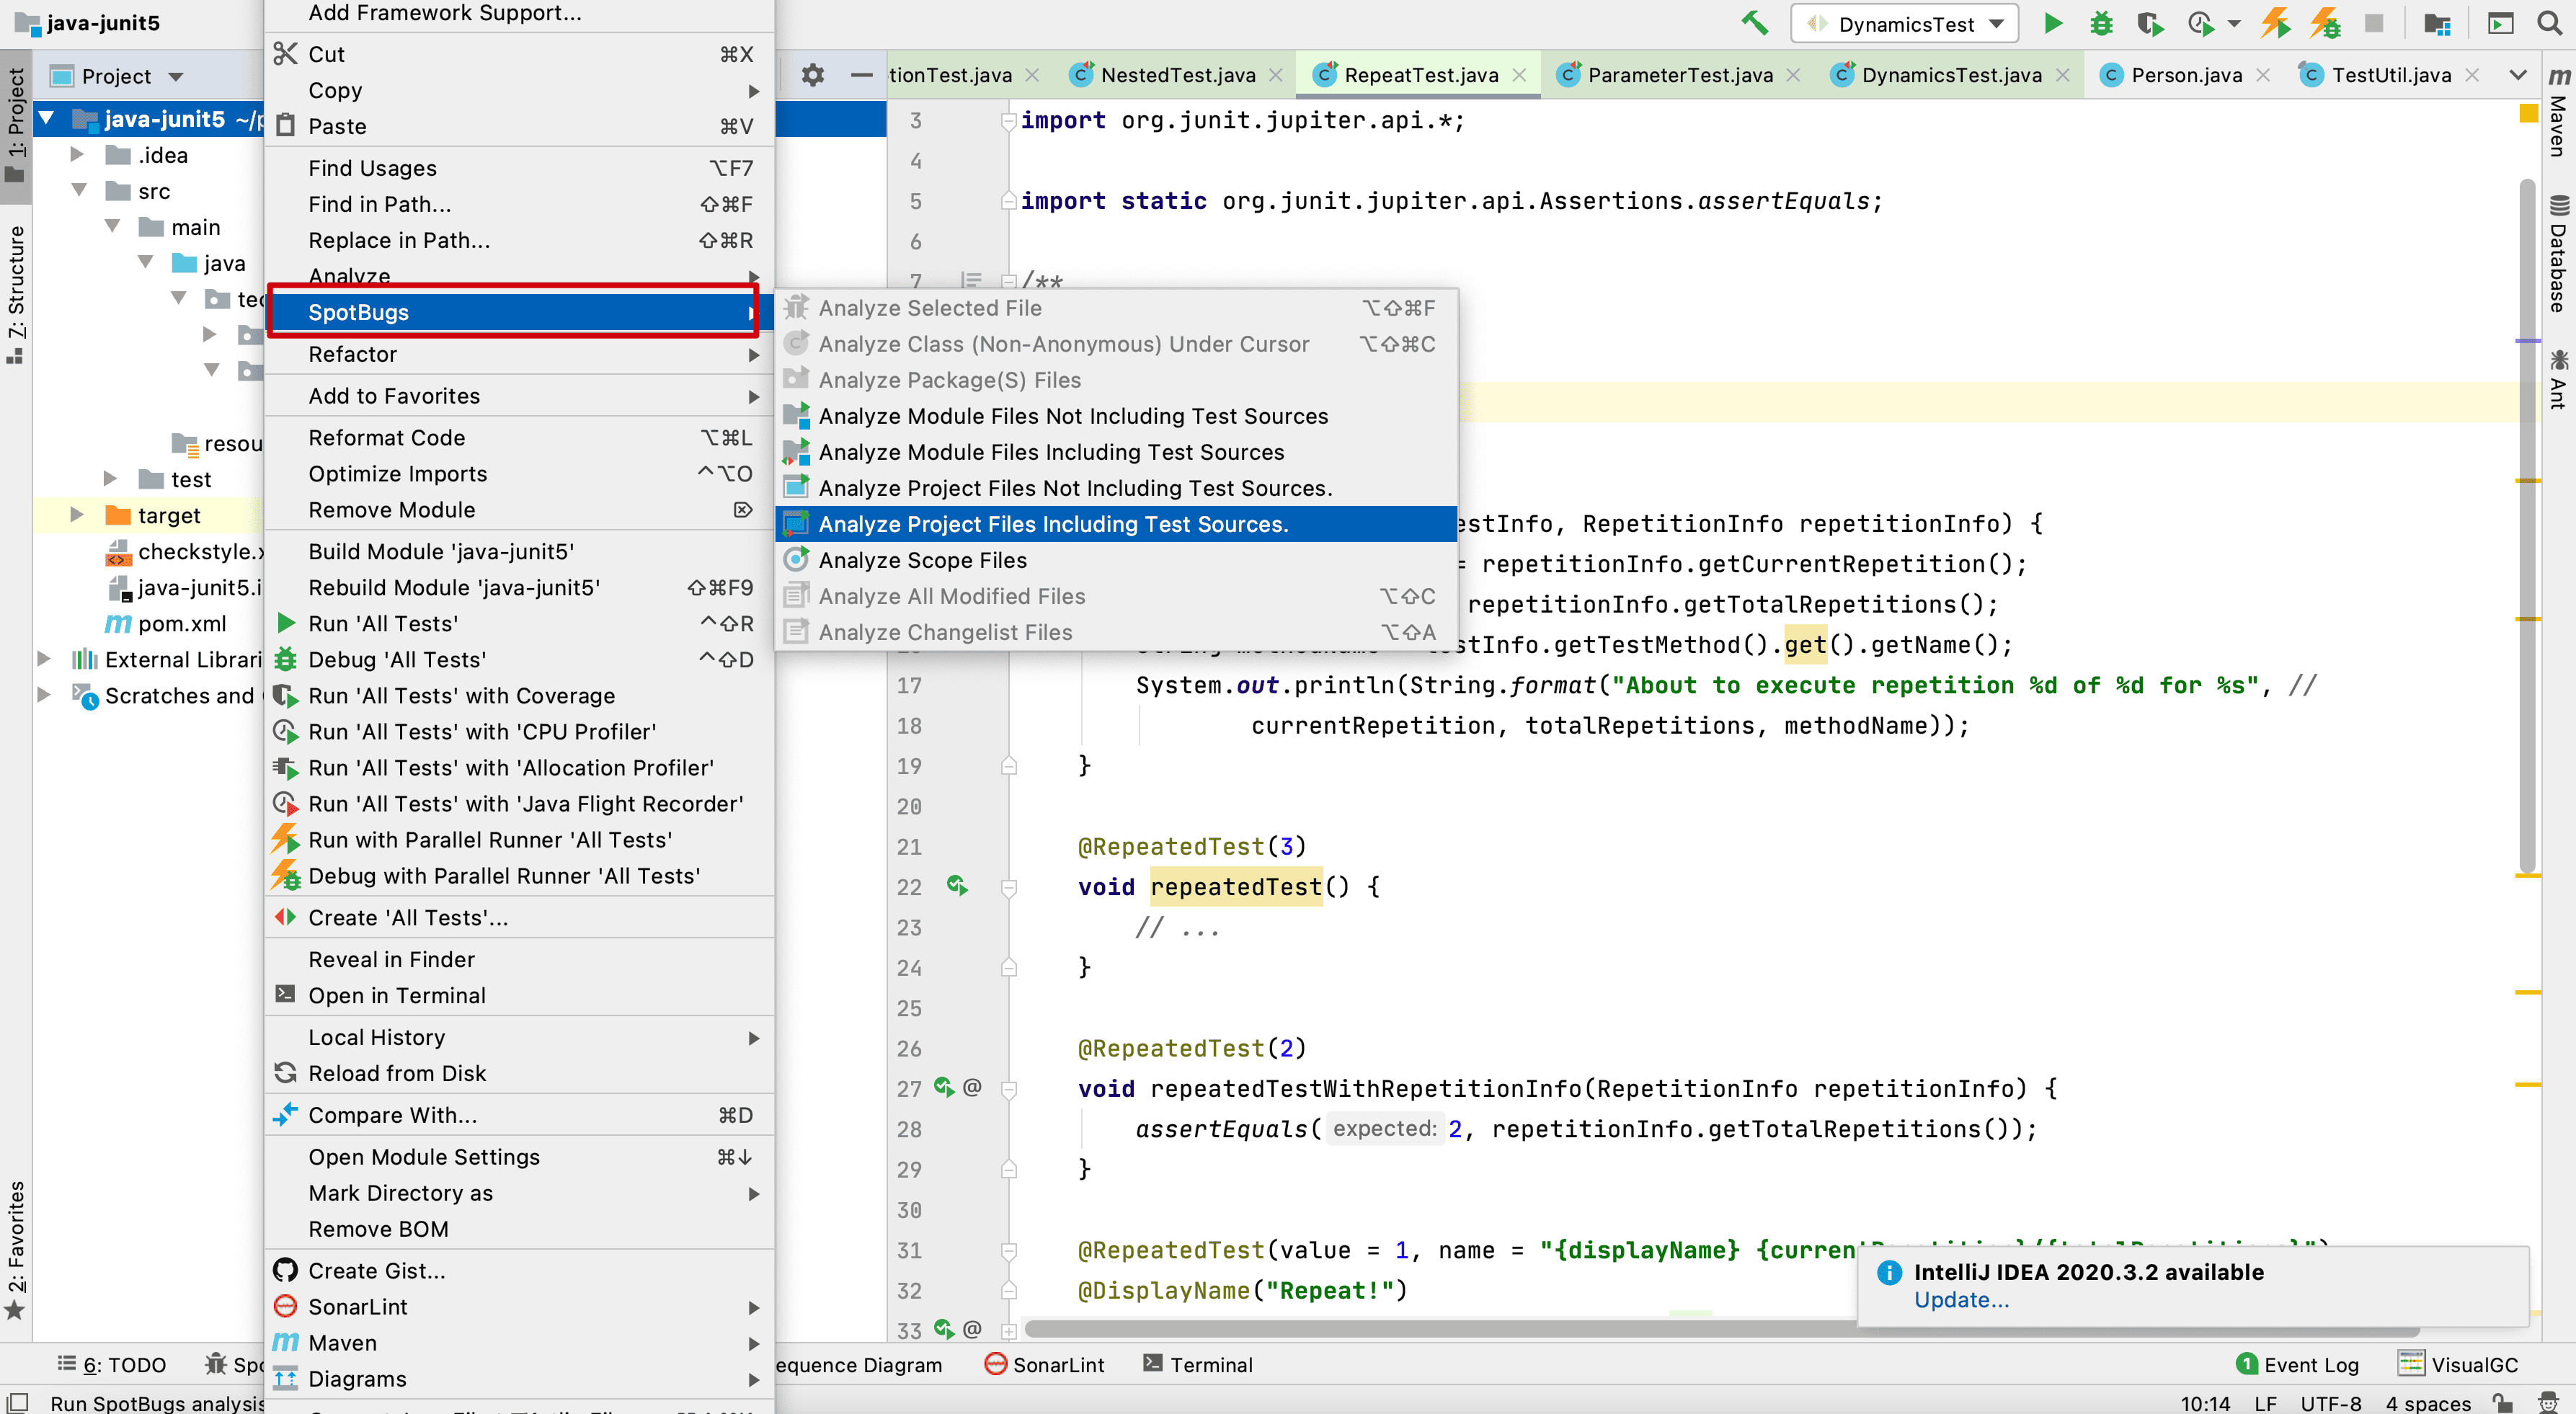2576x1414 pixels.
Task: Expand the target folder in project tree
Action: click(77, 515)
